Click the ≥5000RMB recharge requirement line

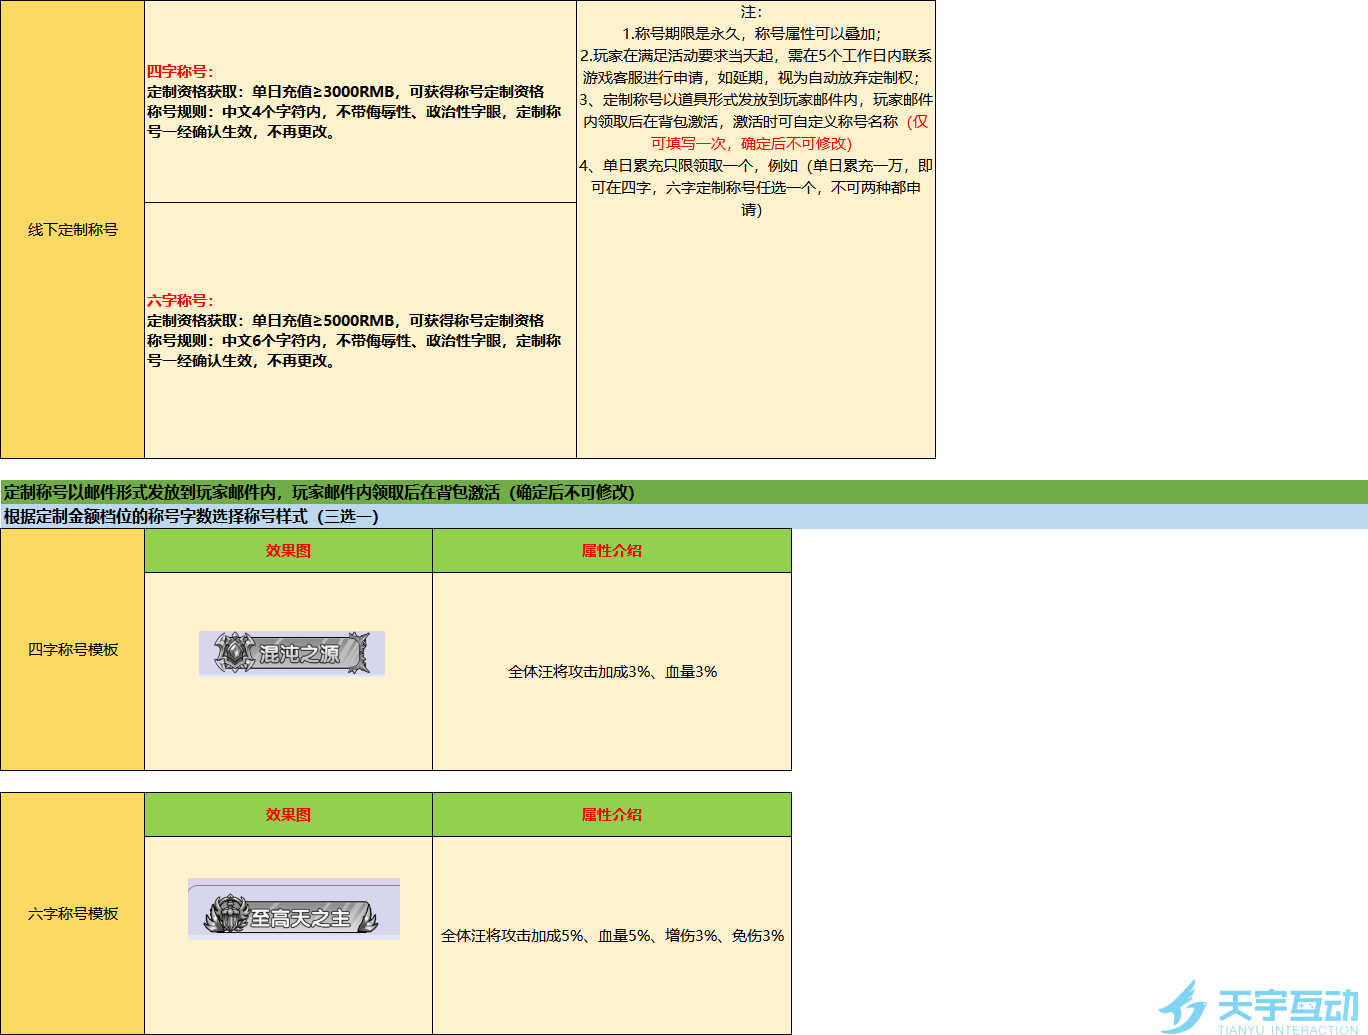346,321
